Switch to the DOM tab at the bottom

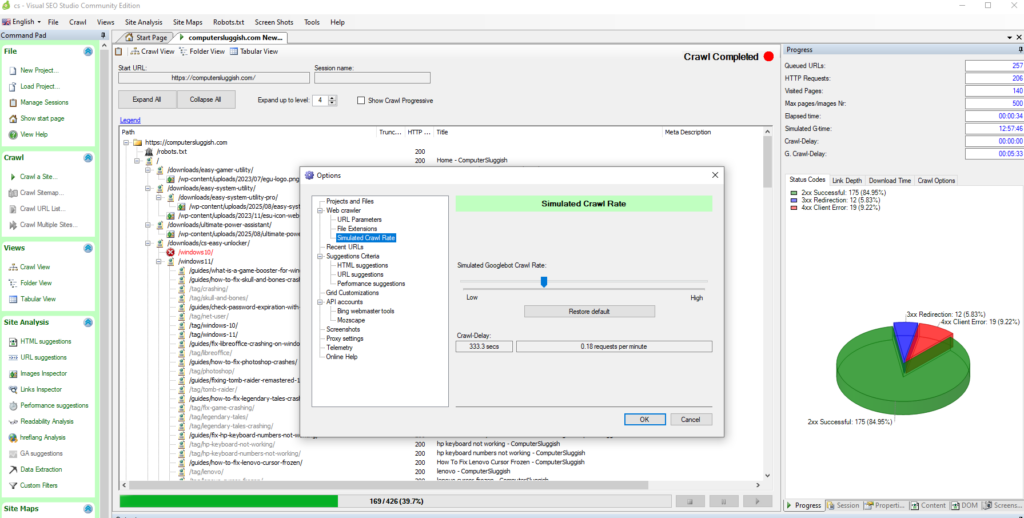point(965,506)
